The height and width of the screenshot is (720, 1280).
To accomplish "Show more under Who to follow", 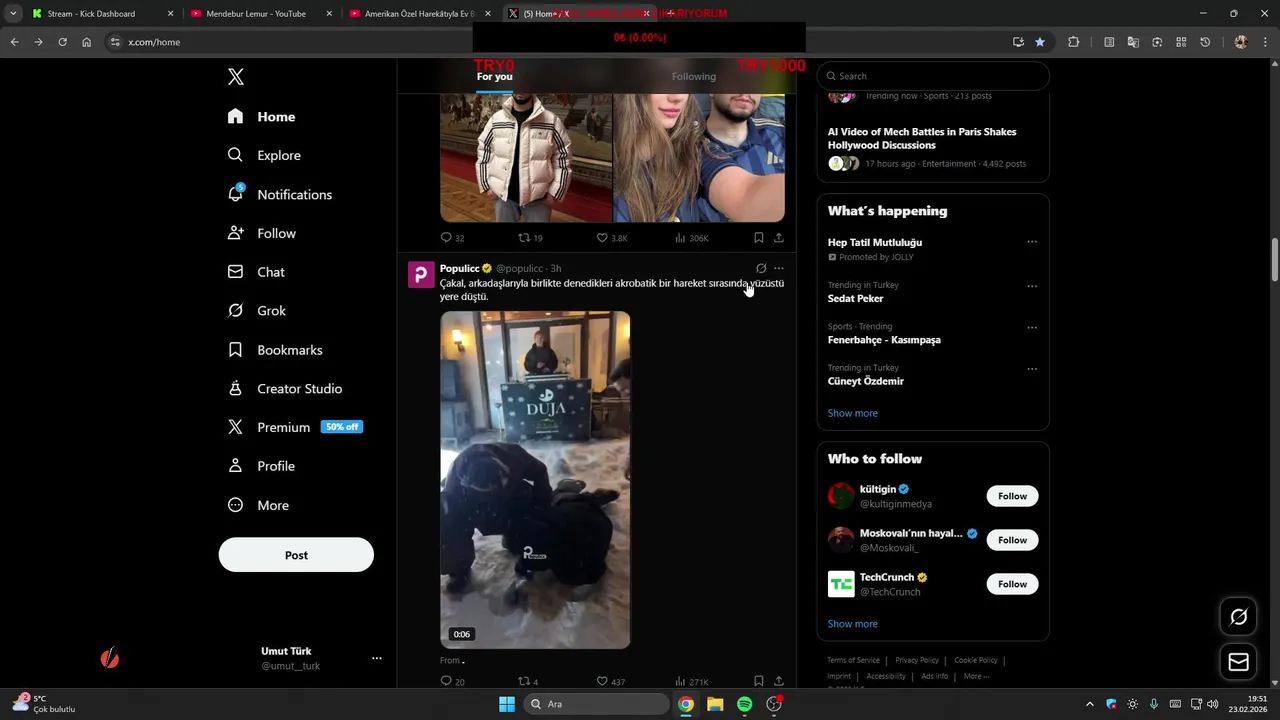I will pyautogui.click(x=853, y=624).
